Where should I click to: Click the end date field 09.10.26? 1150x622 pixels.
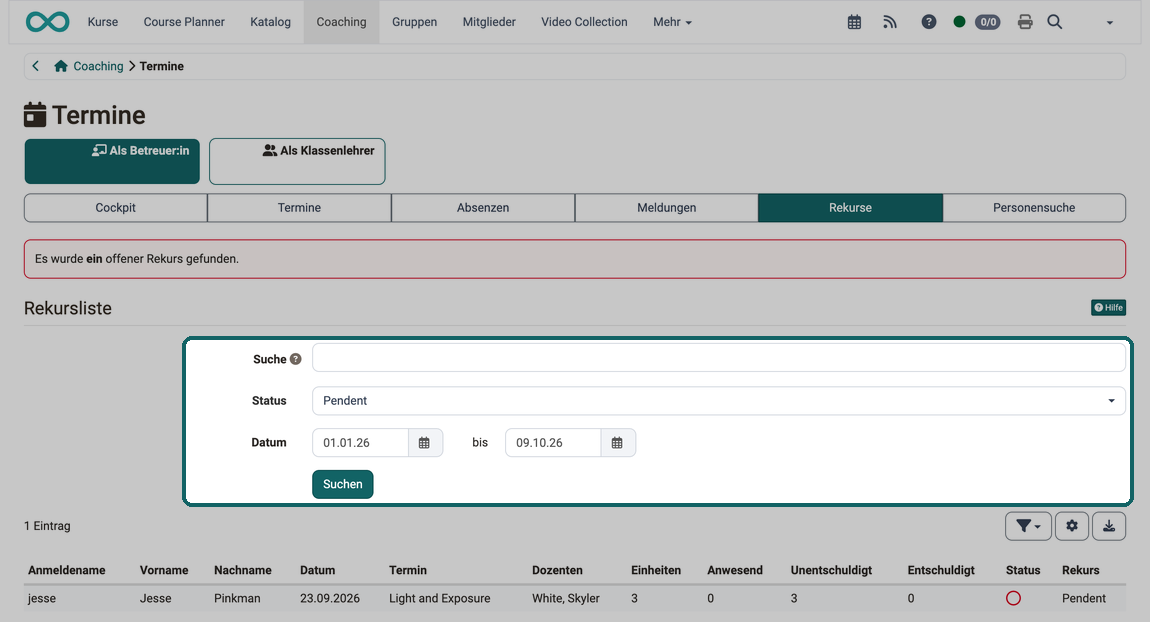click(x=553, y=443)
